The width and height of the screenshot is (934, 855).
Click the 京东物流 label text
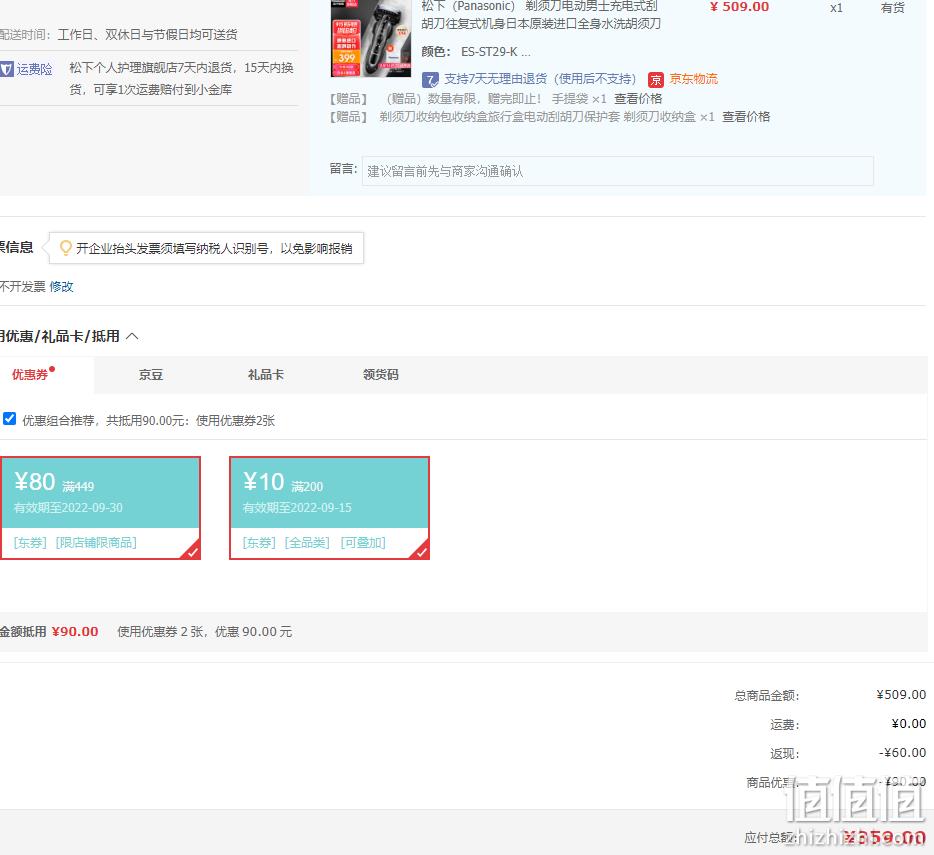tap(693, 79)
